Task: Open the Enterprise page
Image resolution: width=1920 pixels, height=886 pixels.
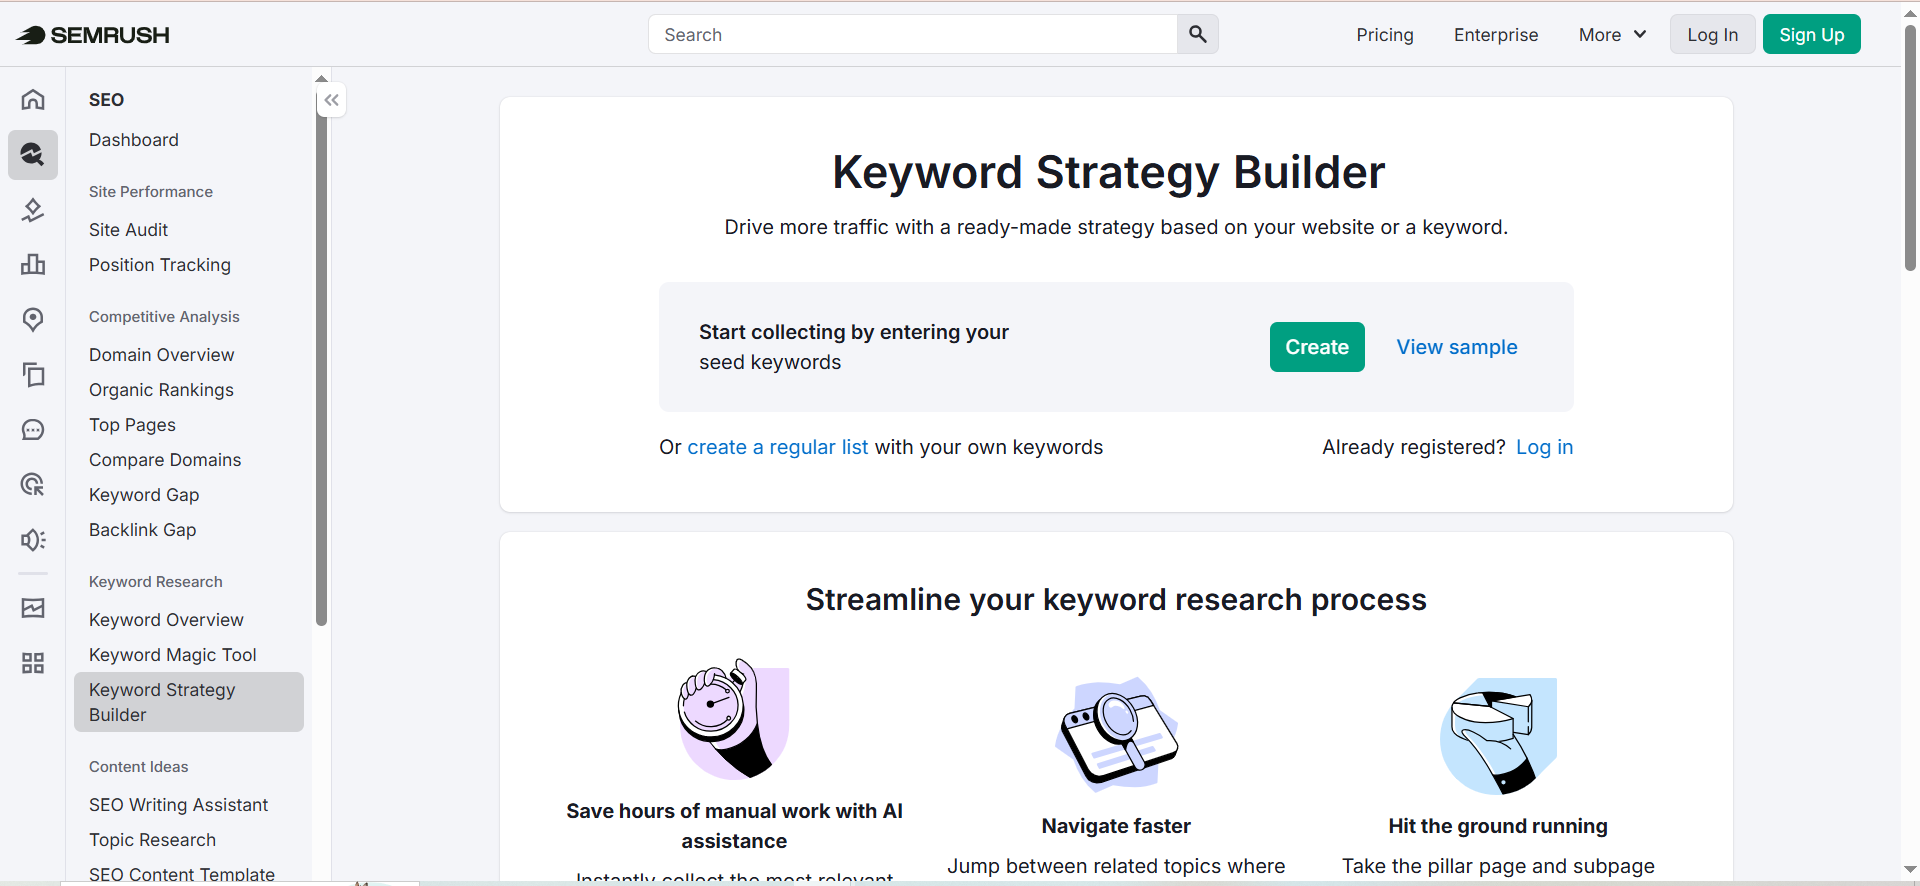Action: point(1496,35)
